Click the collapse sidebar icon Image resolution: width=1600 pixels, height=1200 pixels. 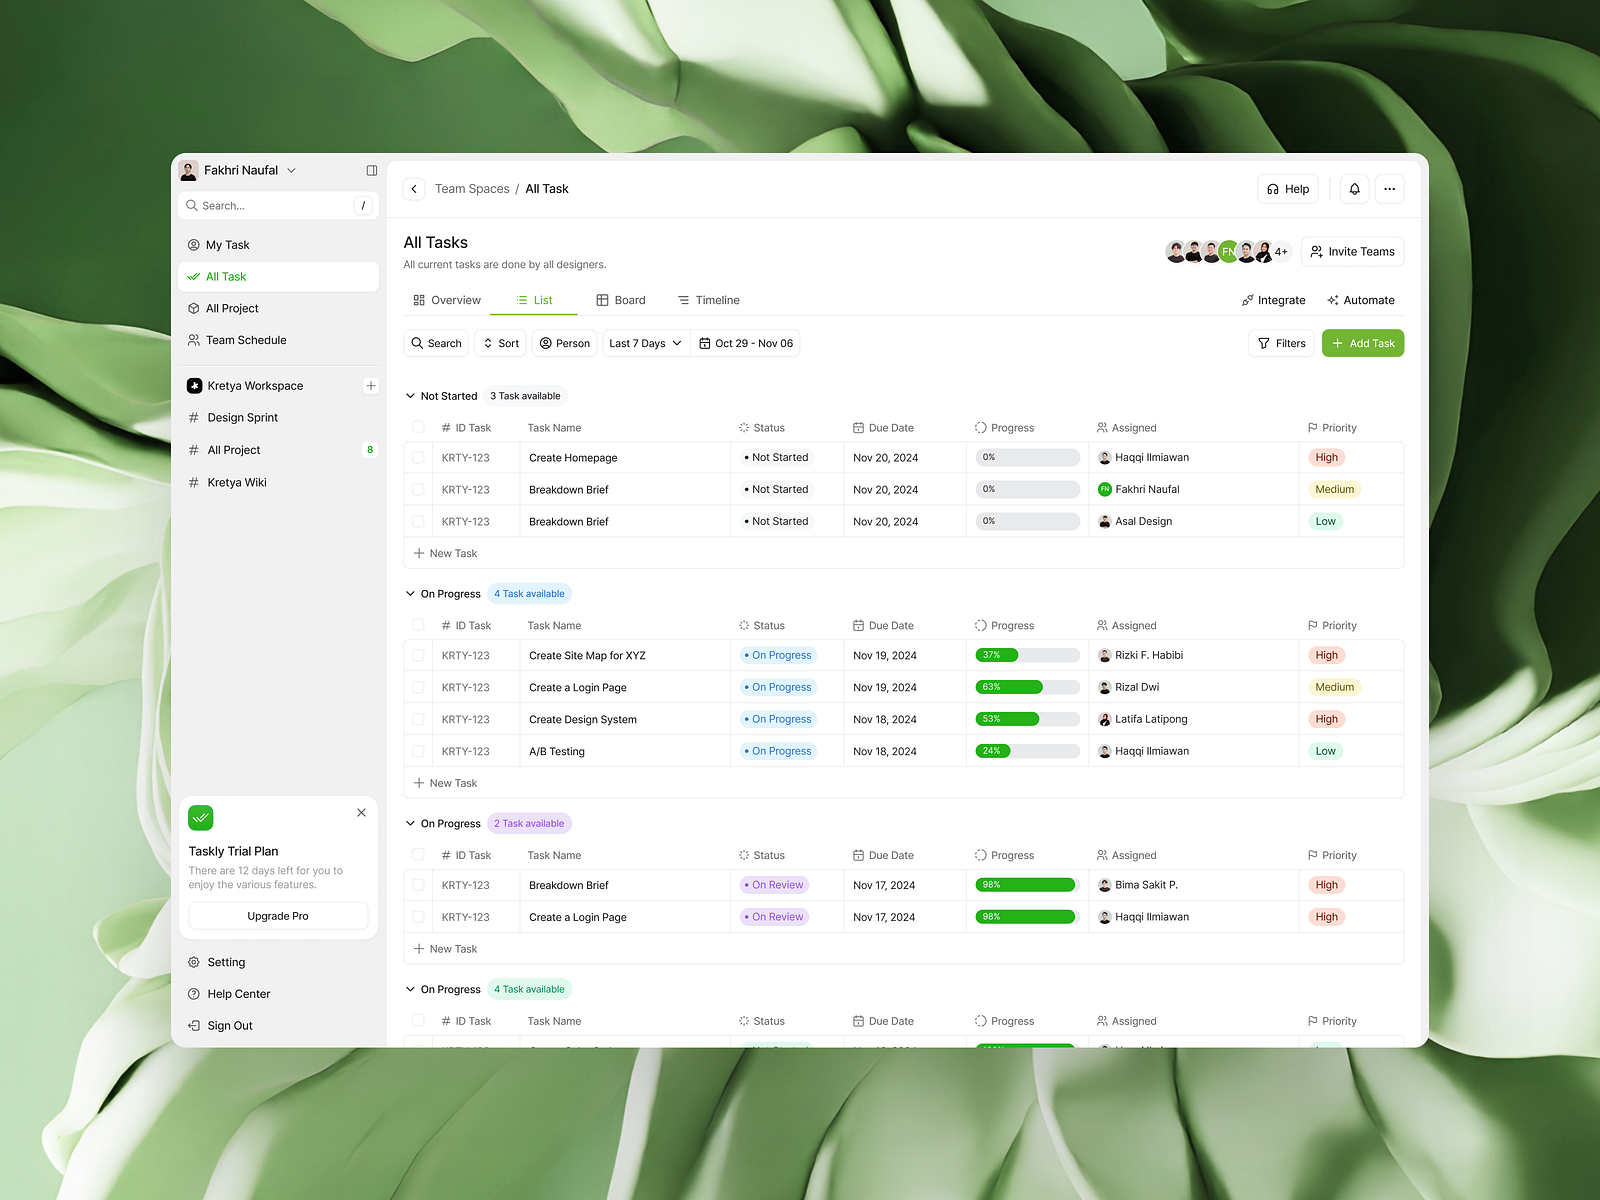point(370,170)
